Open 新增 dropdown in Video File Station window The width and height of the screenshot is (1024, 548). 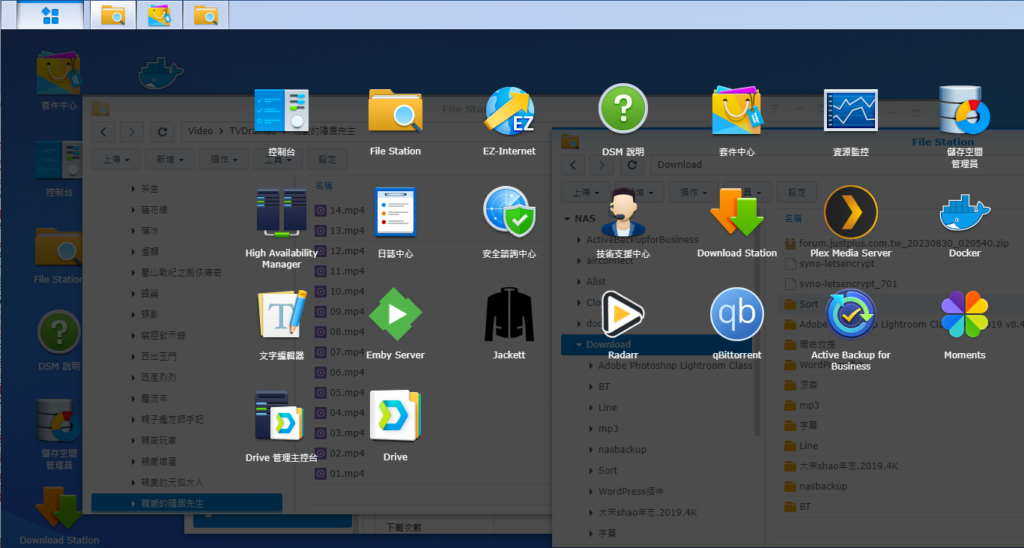169,159
